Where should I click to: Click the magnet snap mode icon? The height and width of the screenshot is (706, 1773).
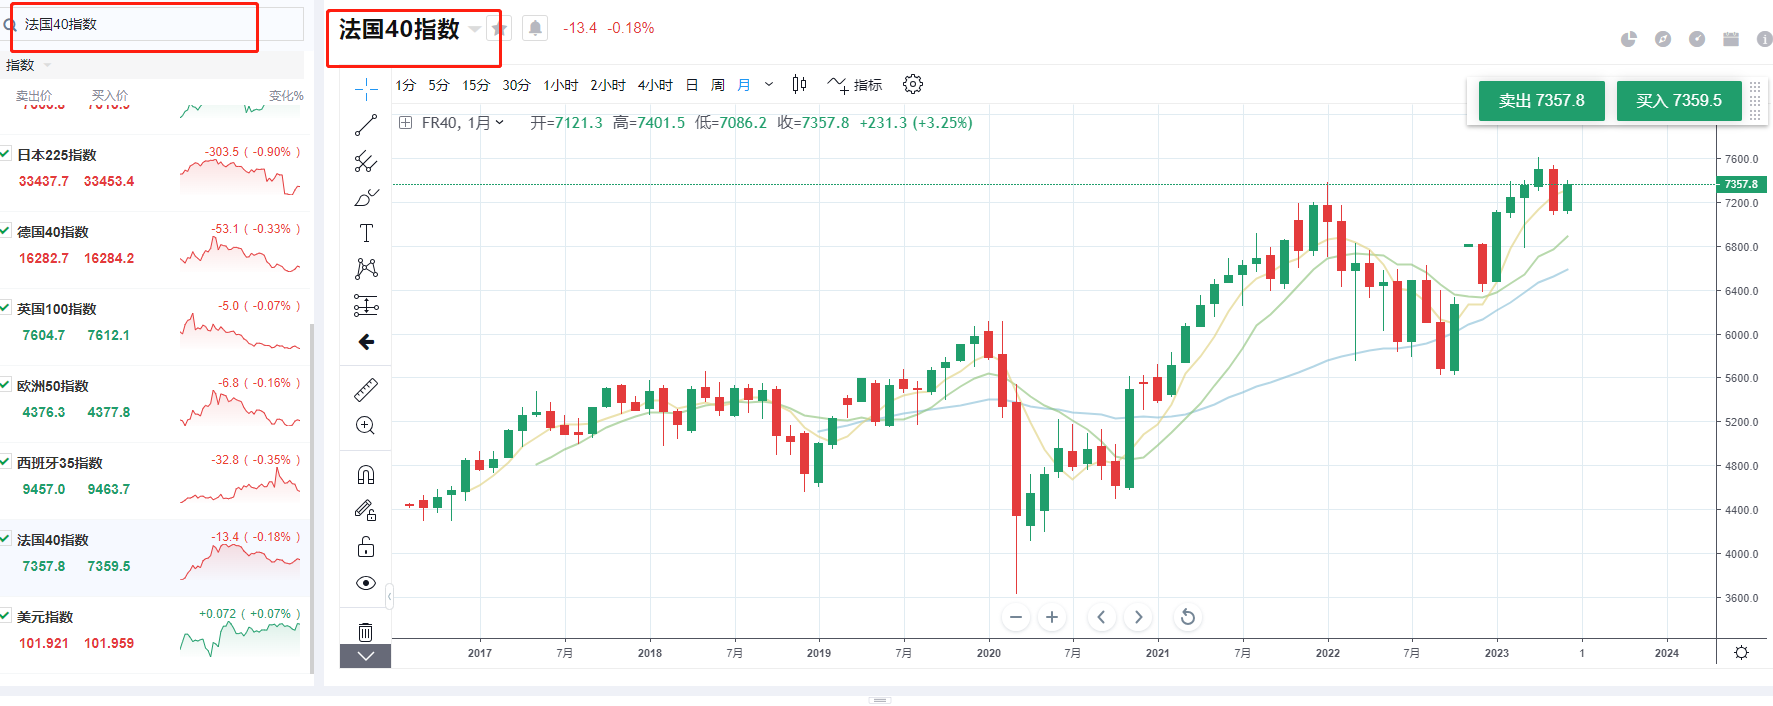tap(366, 475)
